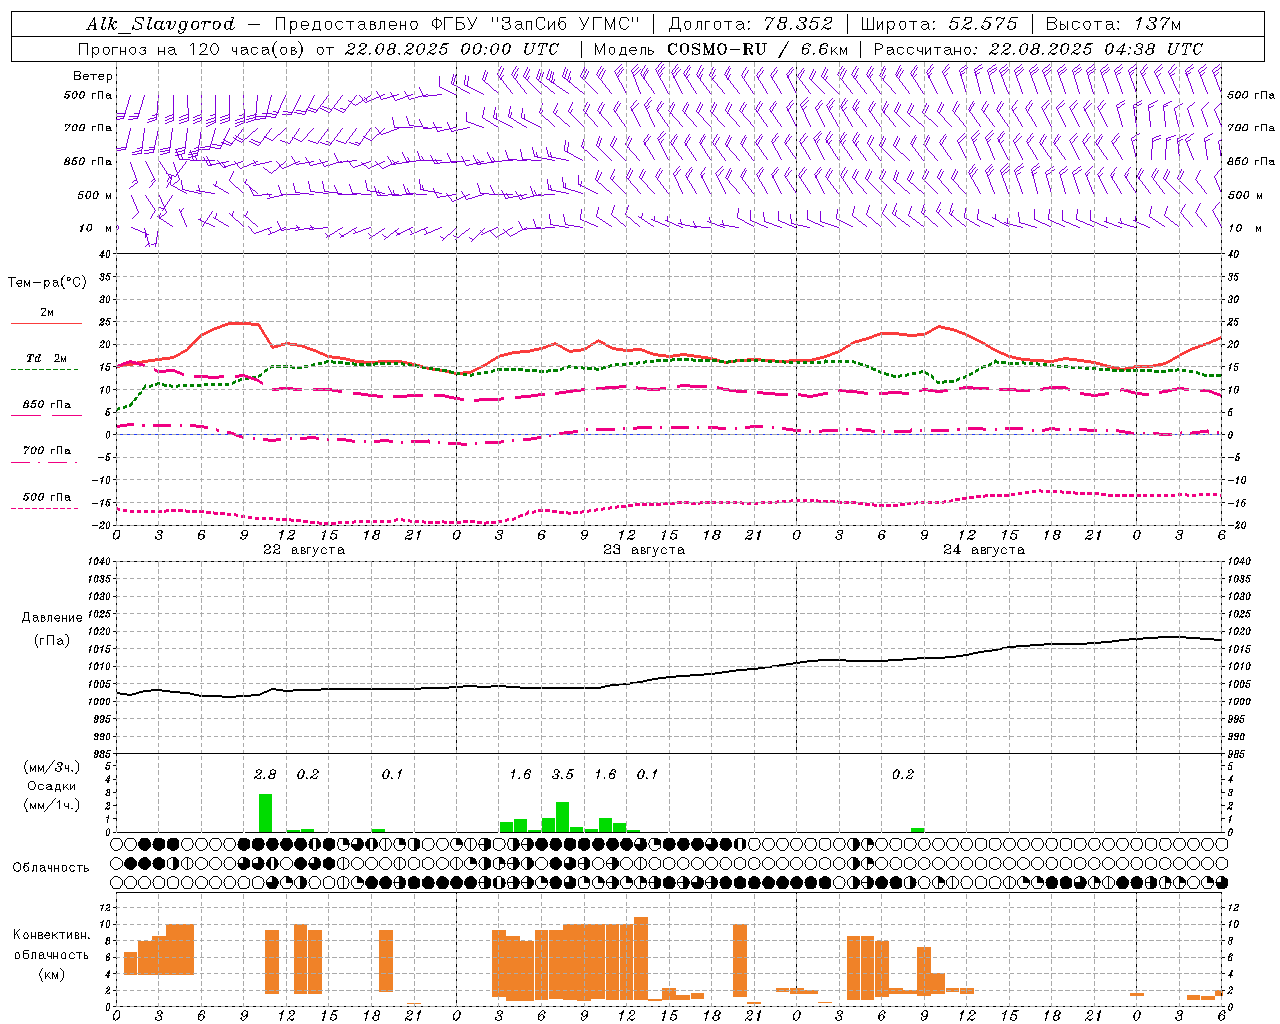Click the longitude value 78.352
The image size is (1280, 1024).
(x=792, y=24)
